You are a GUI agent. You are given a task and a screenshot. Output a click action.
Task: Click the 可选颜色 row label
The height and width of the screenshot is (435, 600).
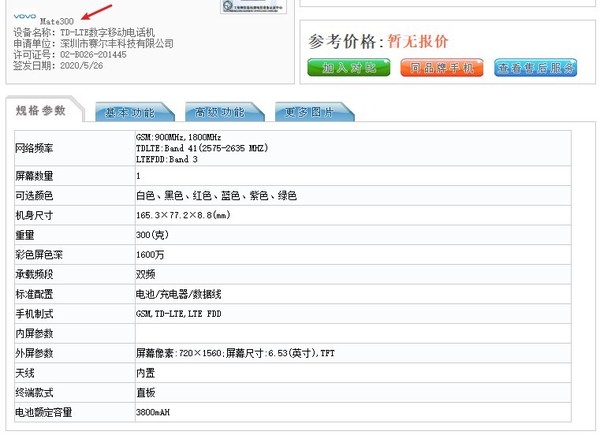pos(34,196)
